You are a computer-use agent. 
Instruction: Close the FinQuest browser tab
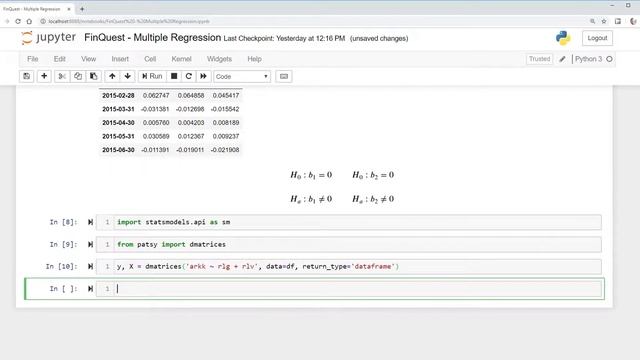(x=69, y=9)
